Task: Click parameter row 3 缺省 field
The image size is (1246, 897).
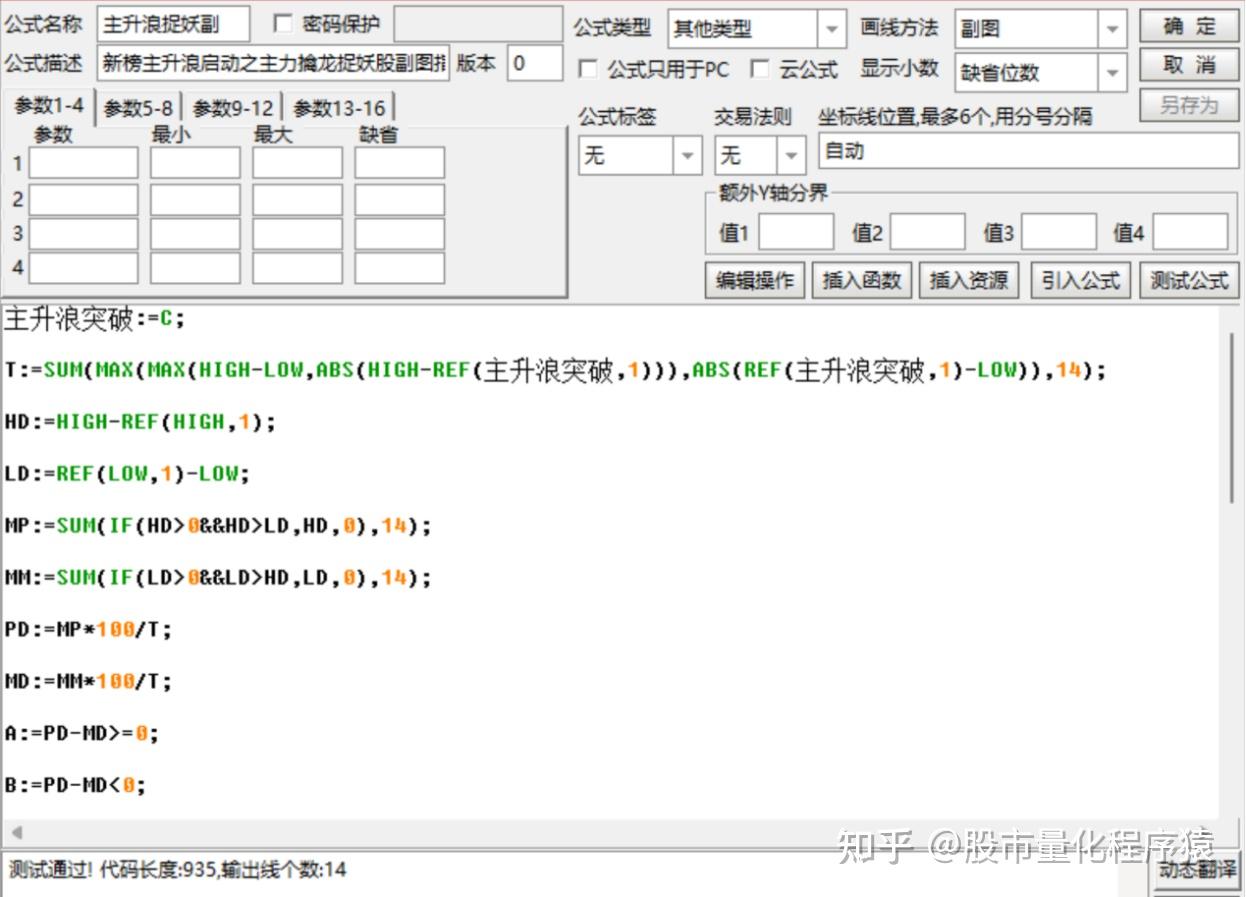Action: (x=400, y=234)
